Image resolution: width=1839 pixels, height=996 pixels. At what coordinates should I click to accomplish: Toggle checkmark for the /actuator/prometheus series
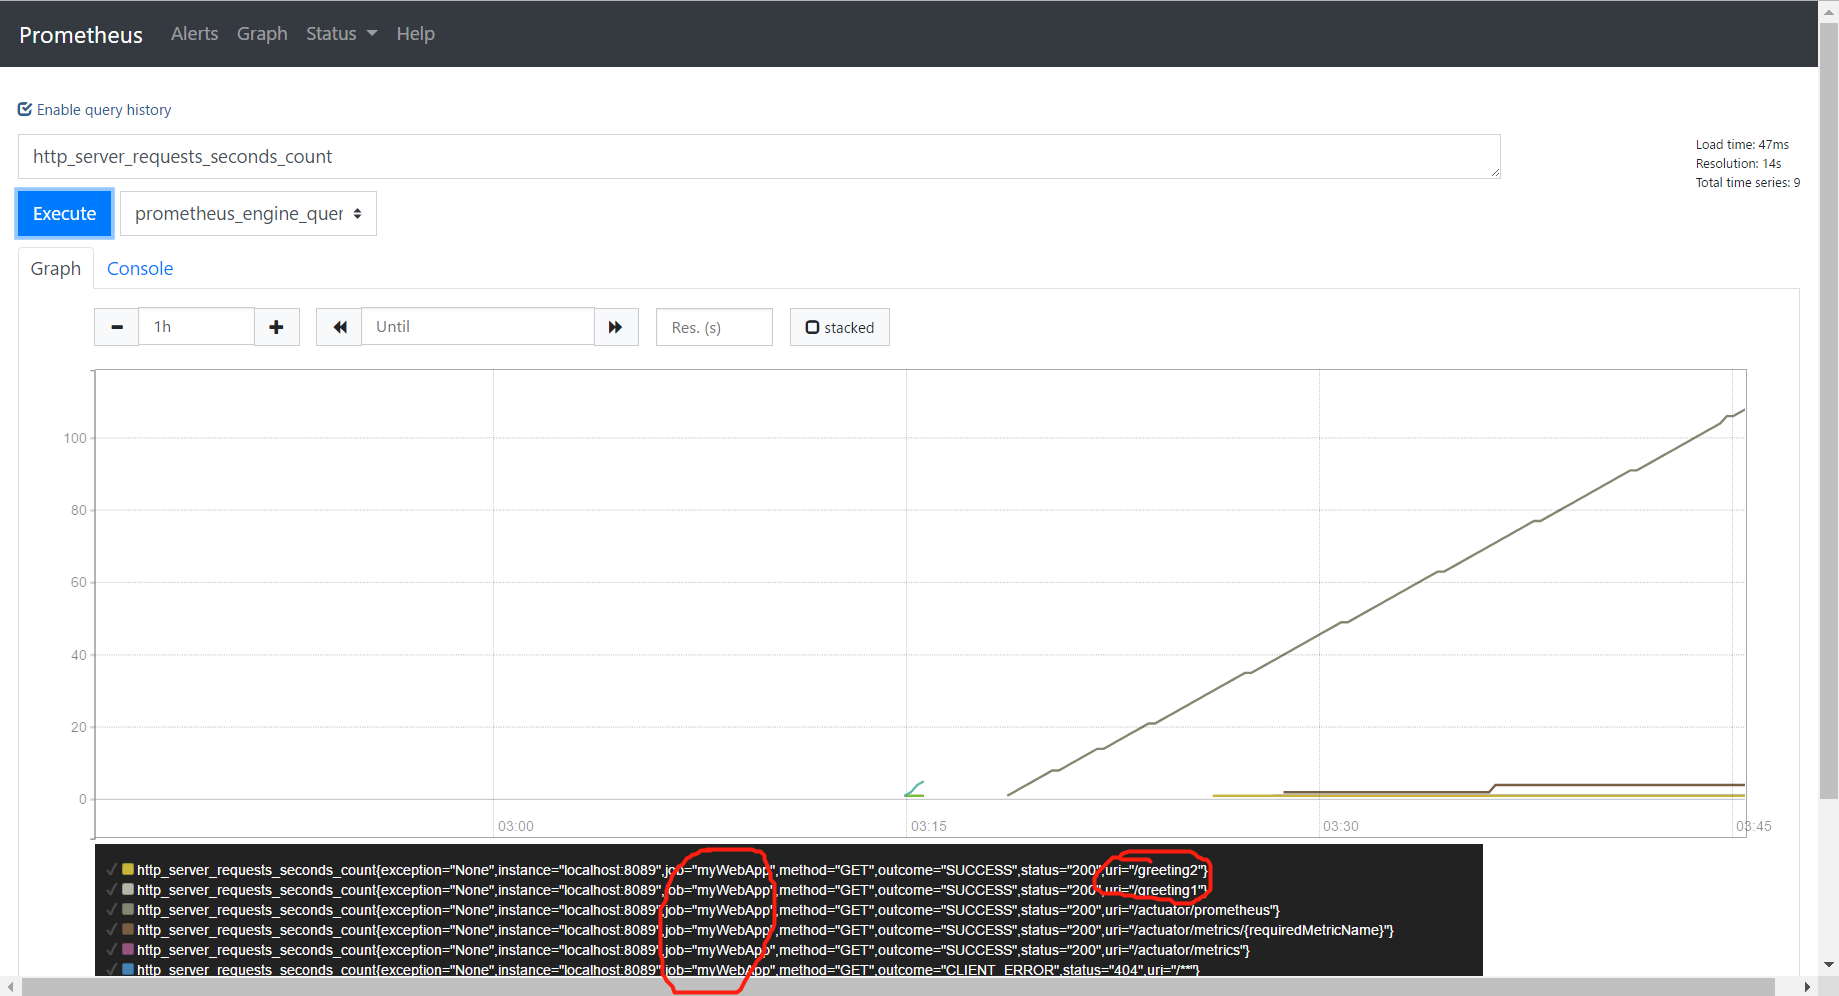(112, 910)
